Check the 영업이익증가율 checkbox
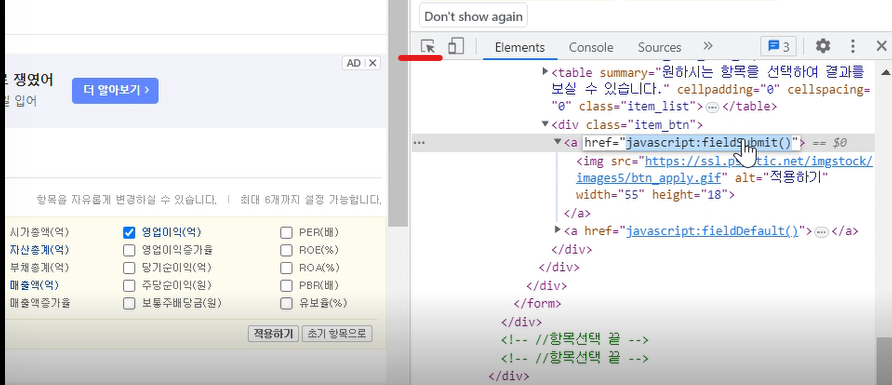The width and height of the screenshot is (892, 385). pyautogui.click(x=129, y=250)
